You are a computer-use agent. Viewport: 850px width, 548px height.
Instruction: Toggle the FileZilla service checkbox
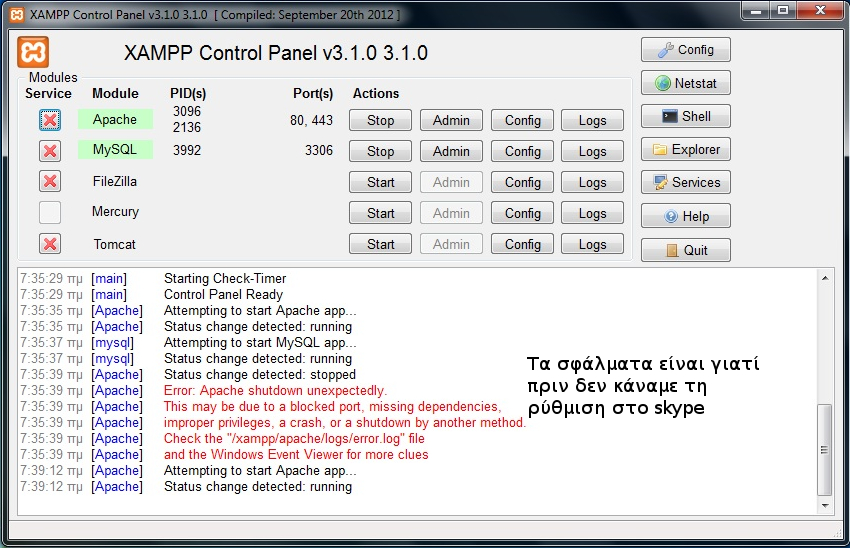click(50, 181)
